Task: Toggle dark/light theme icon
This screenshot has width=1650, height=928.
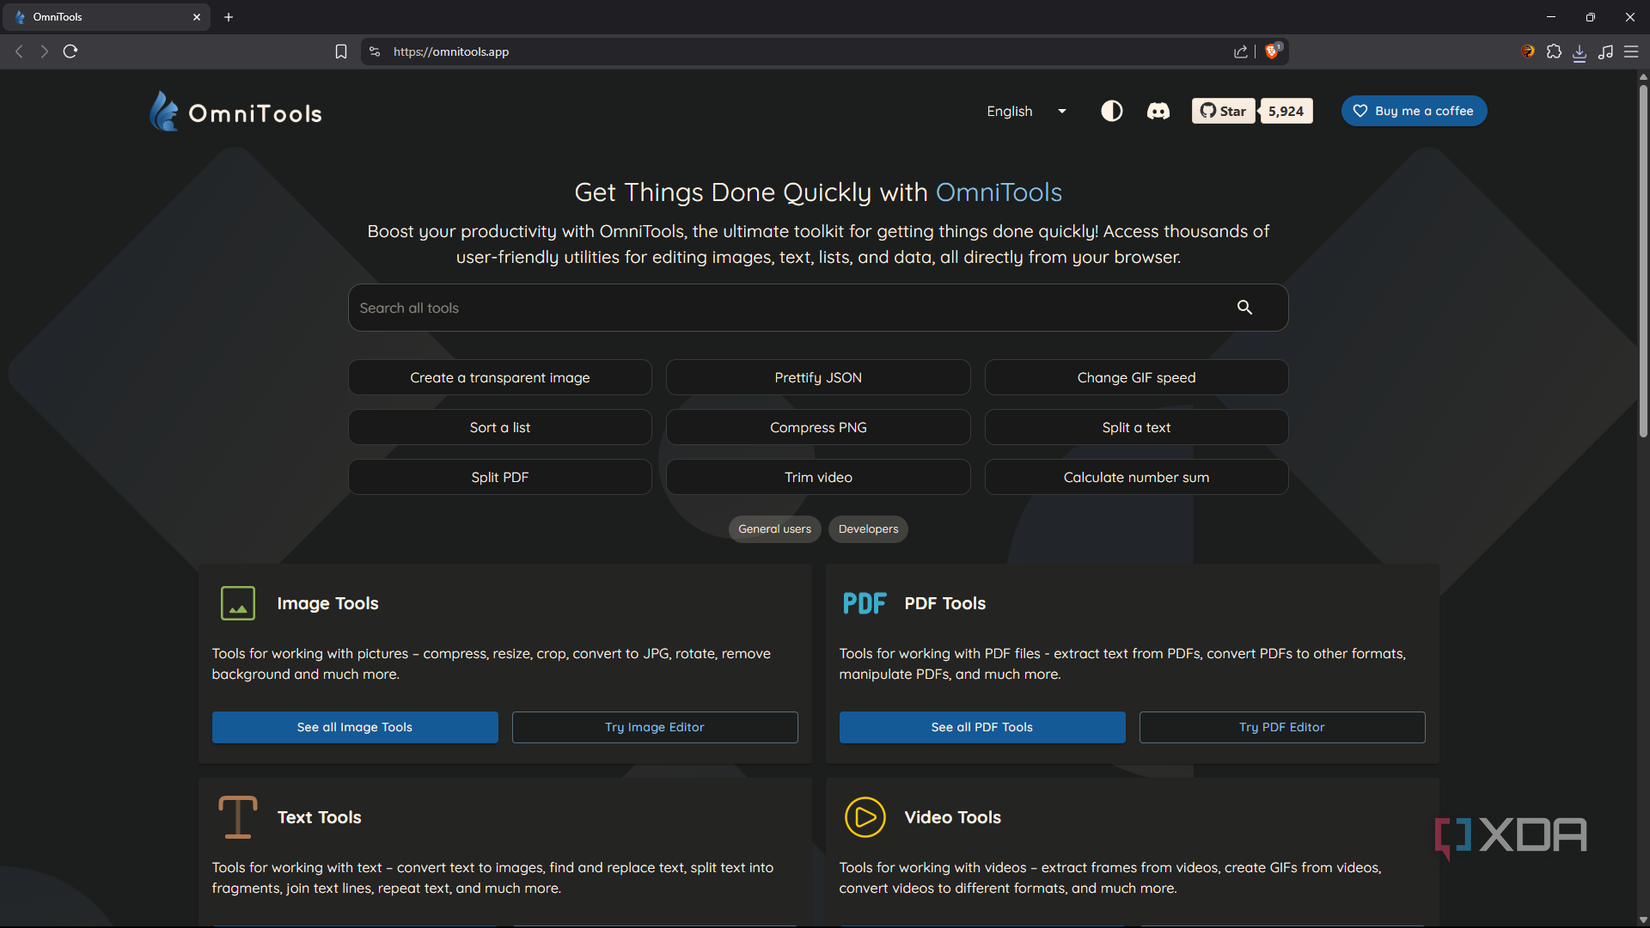Action: (1111, 111)
